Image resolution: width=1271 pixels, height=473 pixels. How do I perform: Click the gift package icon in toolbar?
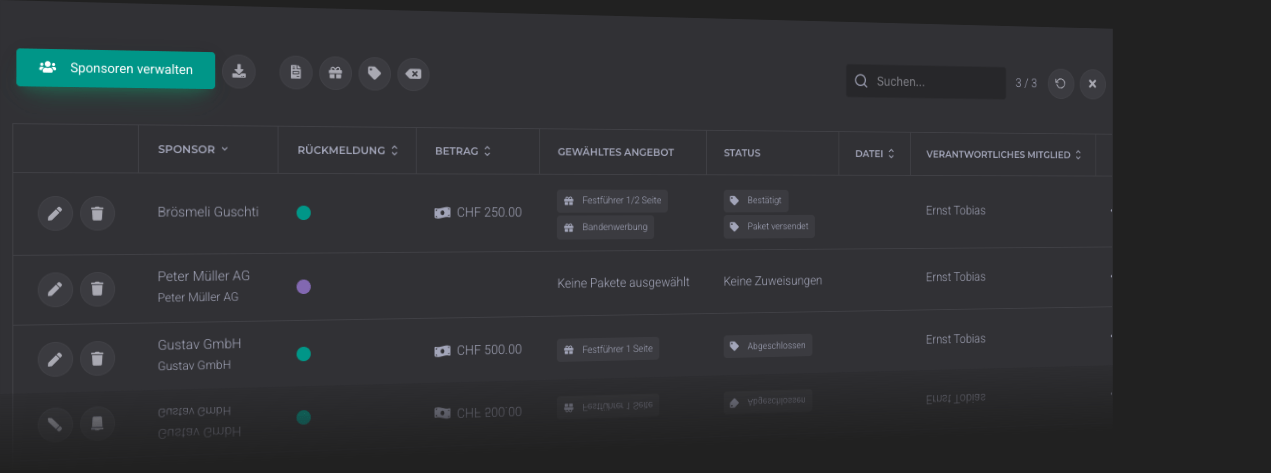coord(336,73)
